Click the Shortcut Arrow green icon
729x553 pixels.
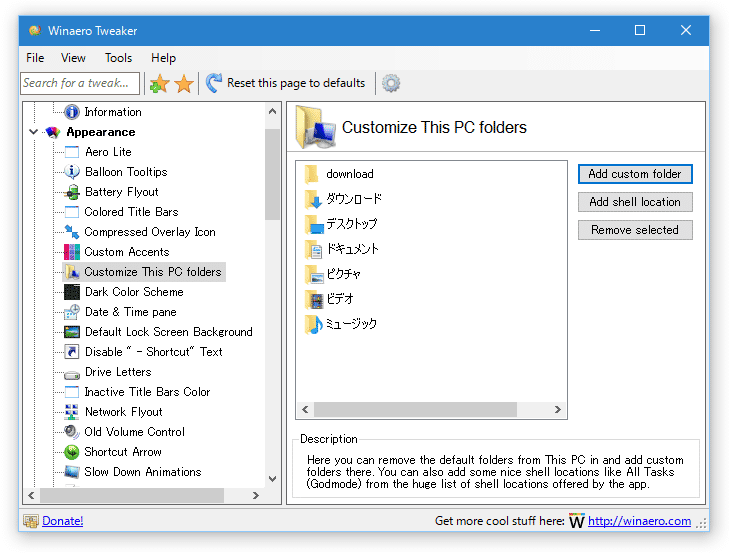pyautogui.click(x=72, y=452)
